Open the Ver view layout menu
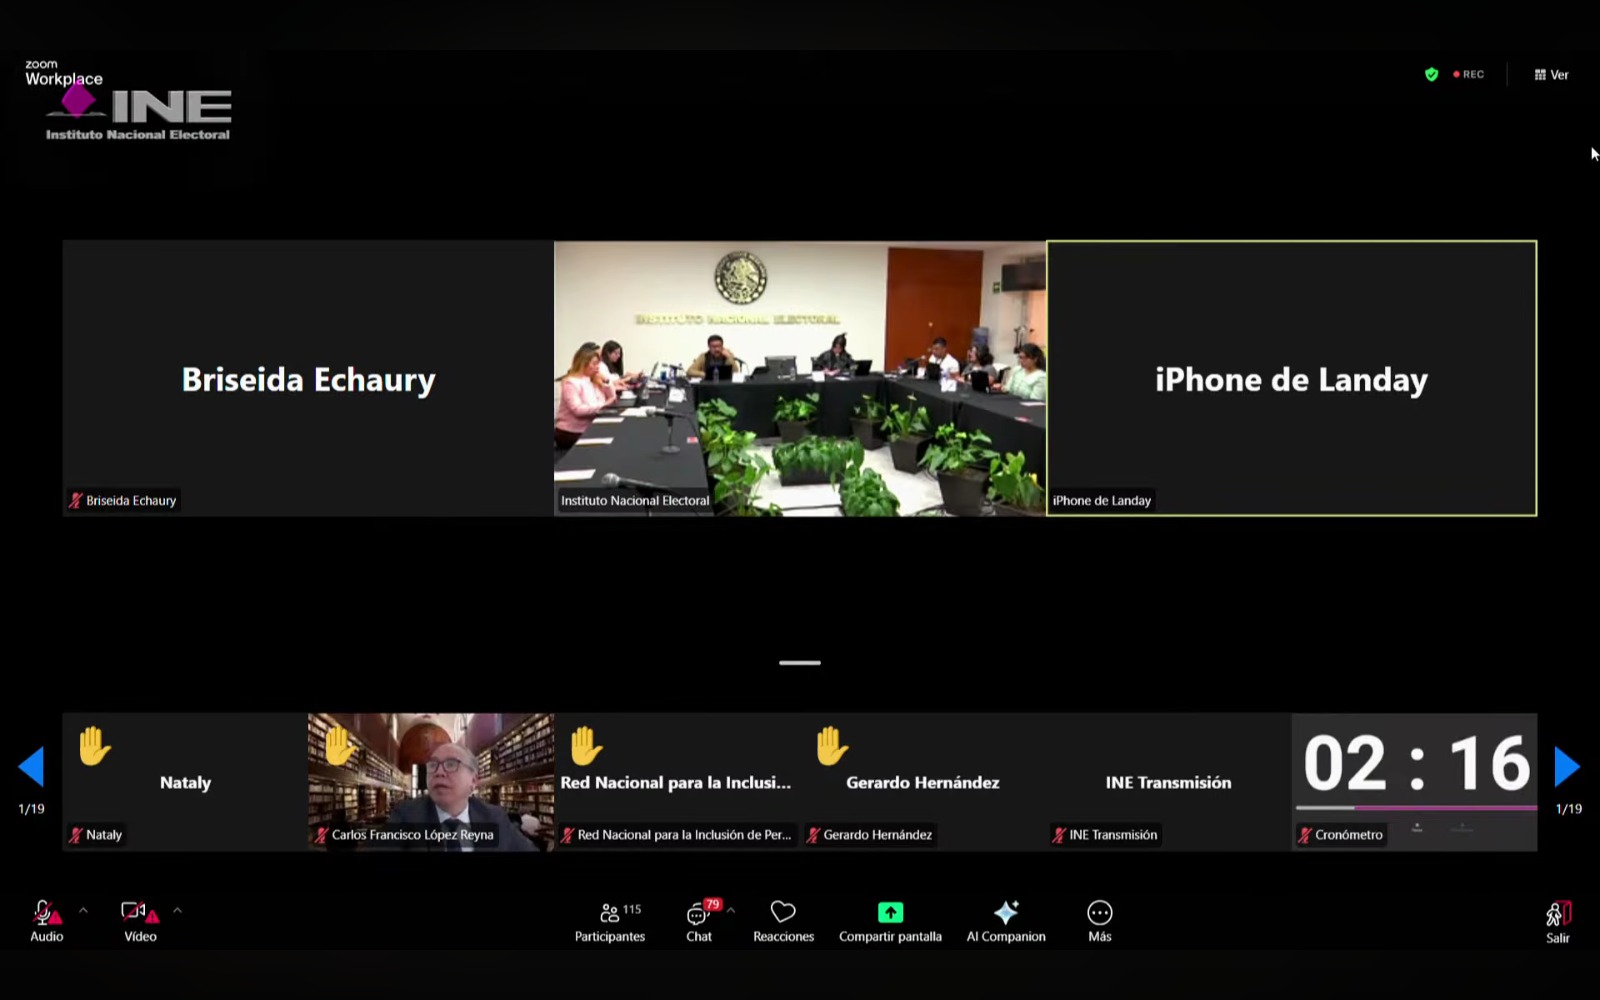The height and width of the screenshot is (1000, 1600). point(1551,75)
